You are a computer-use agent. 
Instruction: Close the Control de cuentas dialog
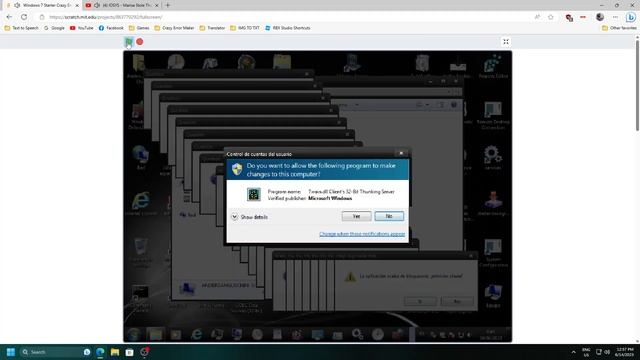(401, 153)
